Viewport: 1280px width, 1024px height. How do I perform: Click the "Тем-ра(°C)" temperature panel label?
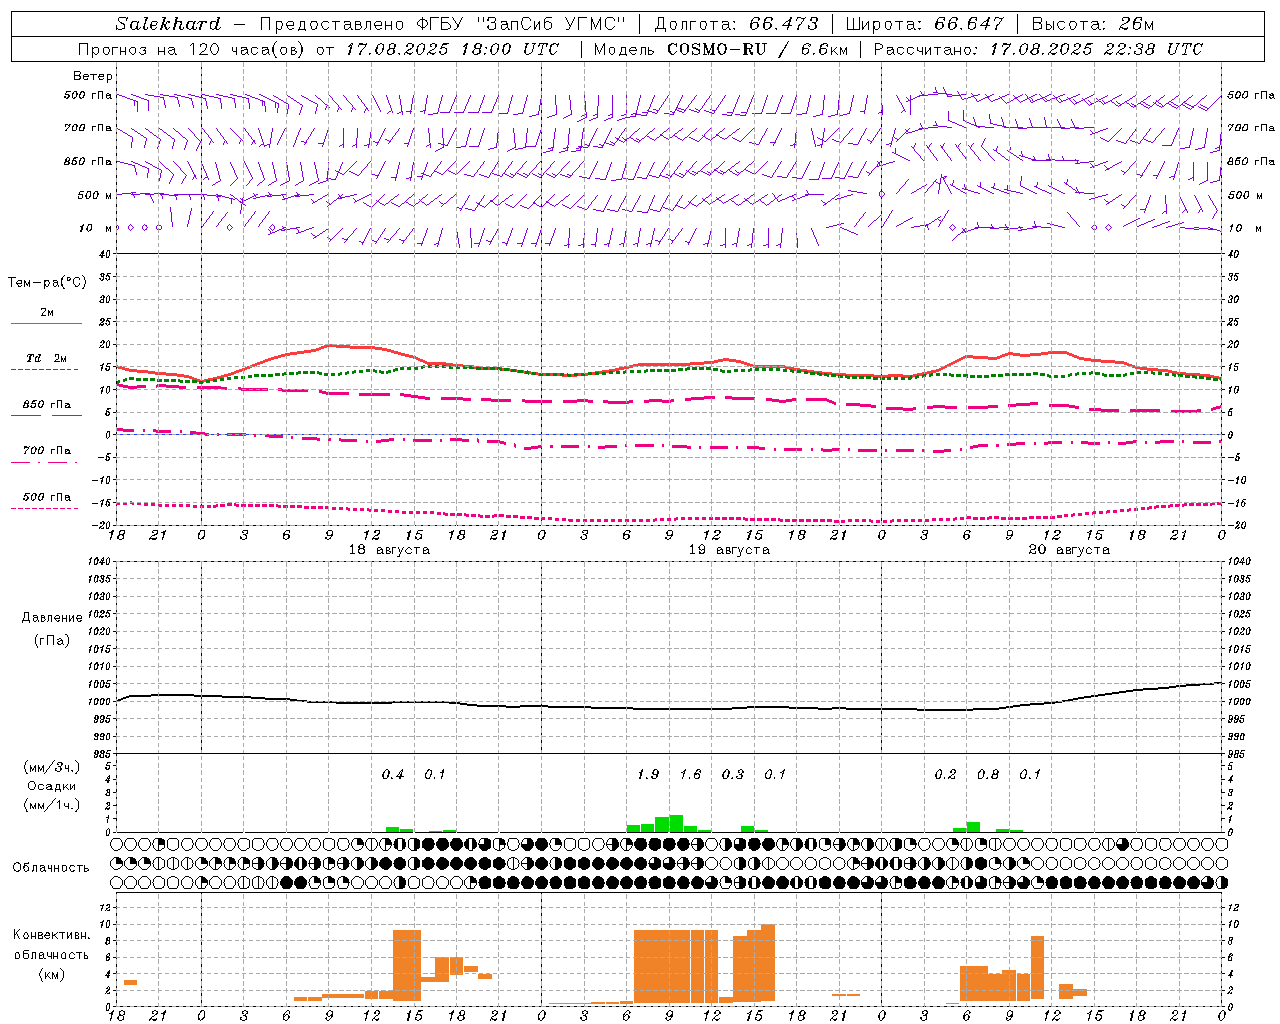pos(47,283)
